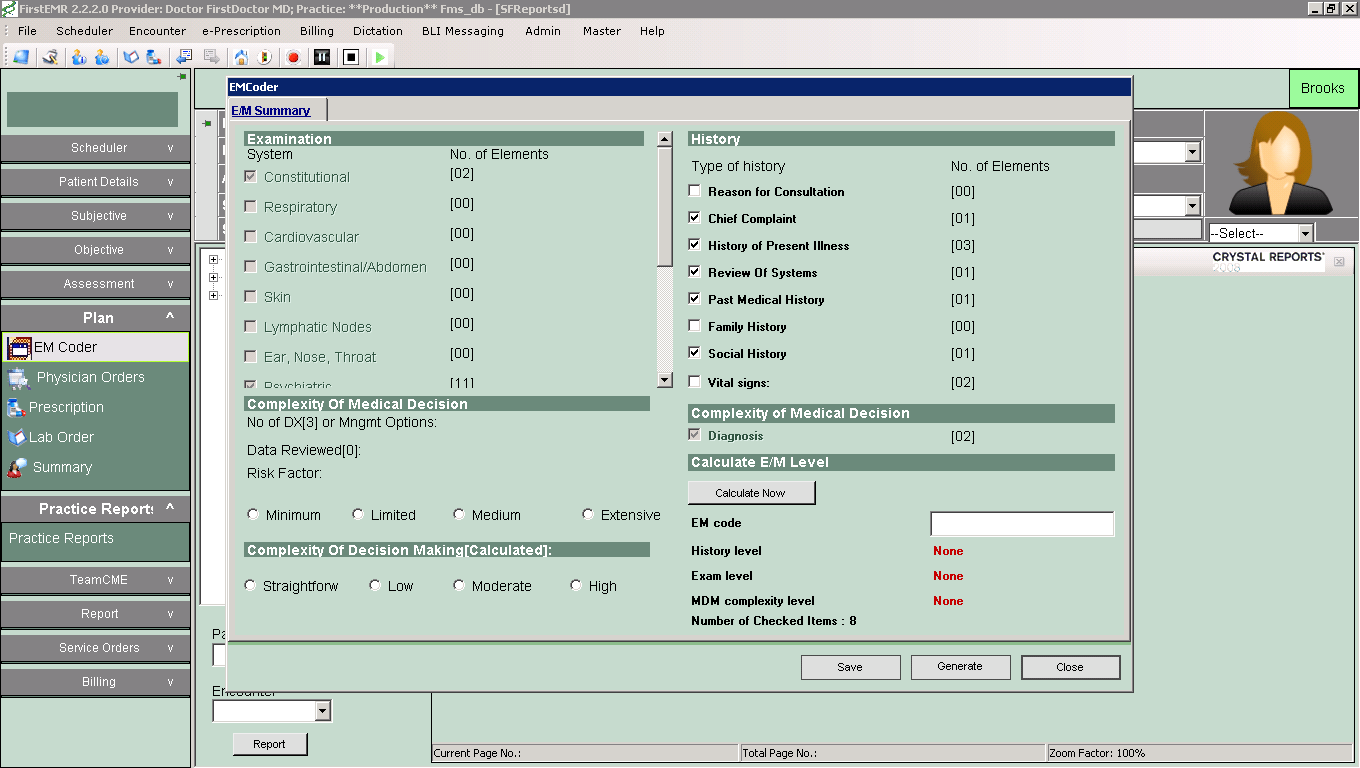The width and height of the screenshot is (1360, 768).
Task: Select the EM Coder icon in the Plan panel
Action: click(x=20, y=347)
